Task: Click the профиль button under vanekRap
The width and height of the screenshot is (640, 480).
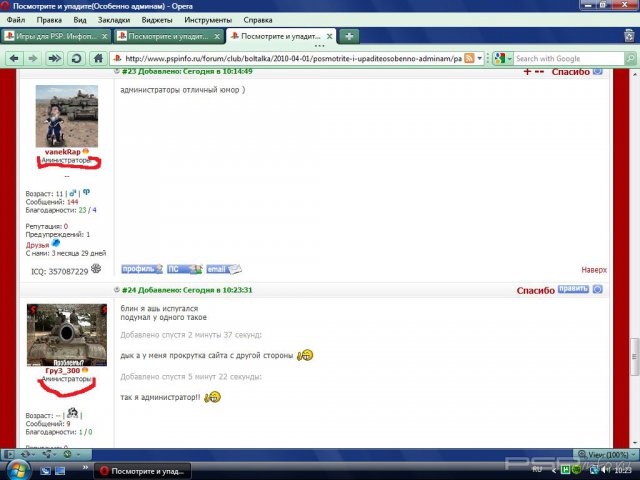Action: tap(140, 269)
